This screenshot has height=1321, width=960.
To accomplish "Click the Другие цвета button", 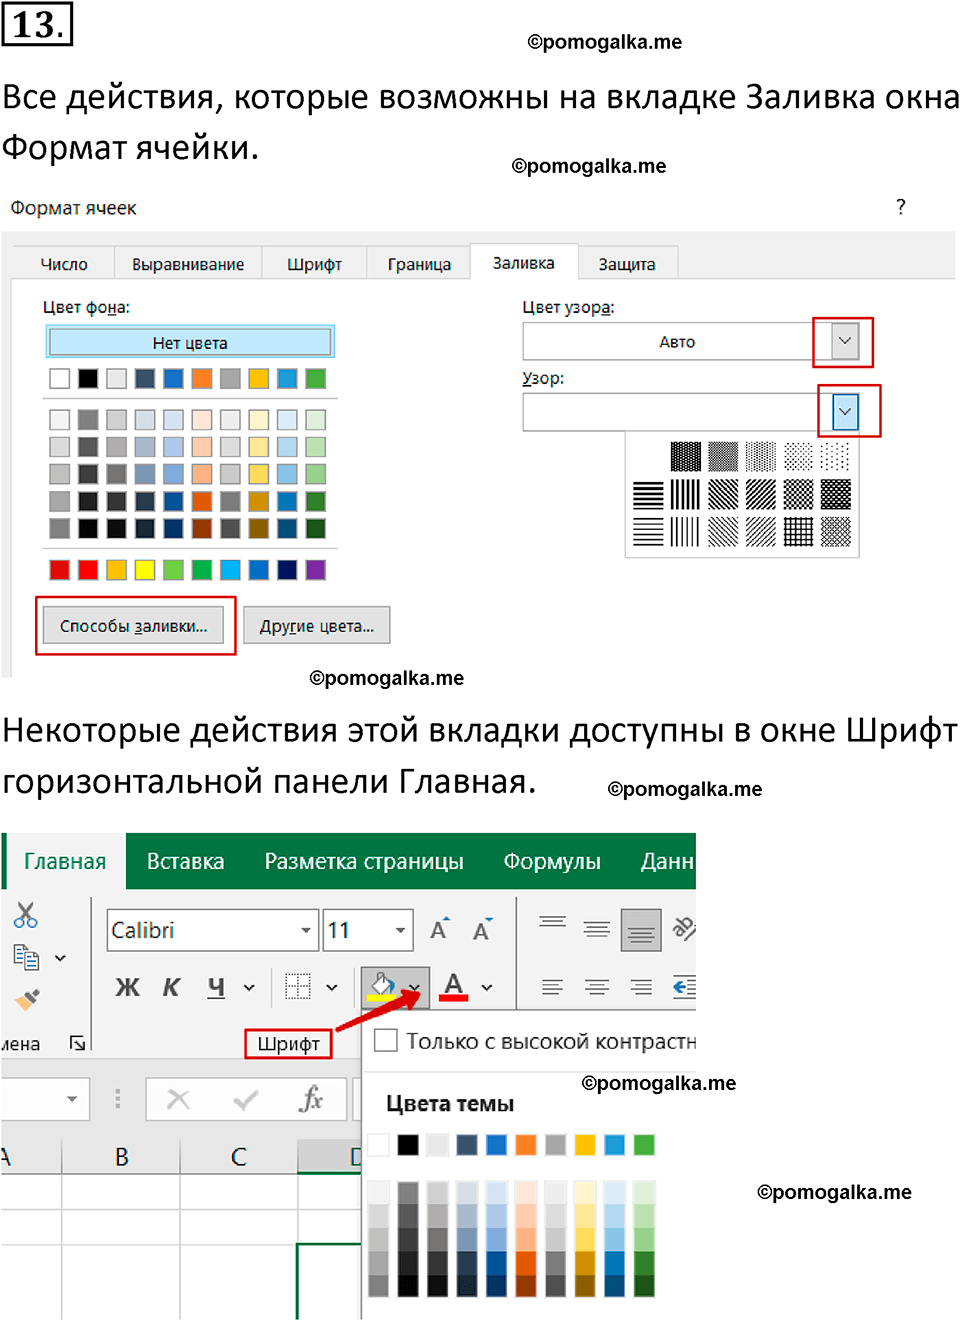I will coord(317,626).
